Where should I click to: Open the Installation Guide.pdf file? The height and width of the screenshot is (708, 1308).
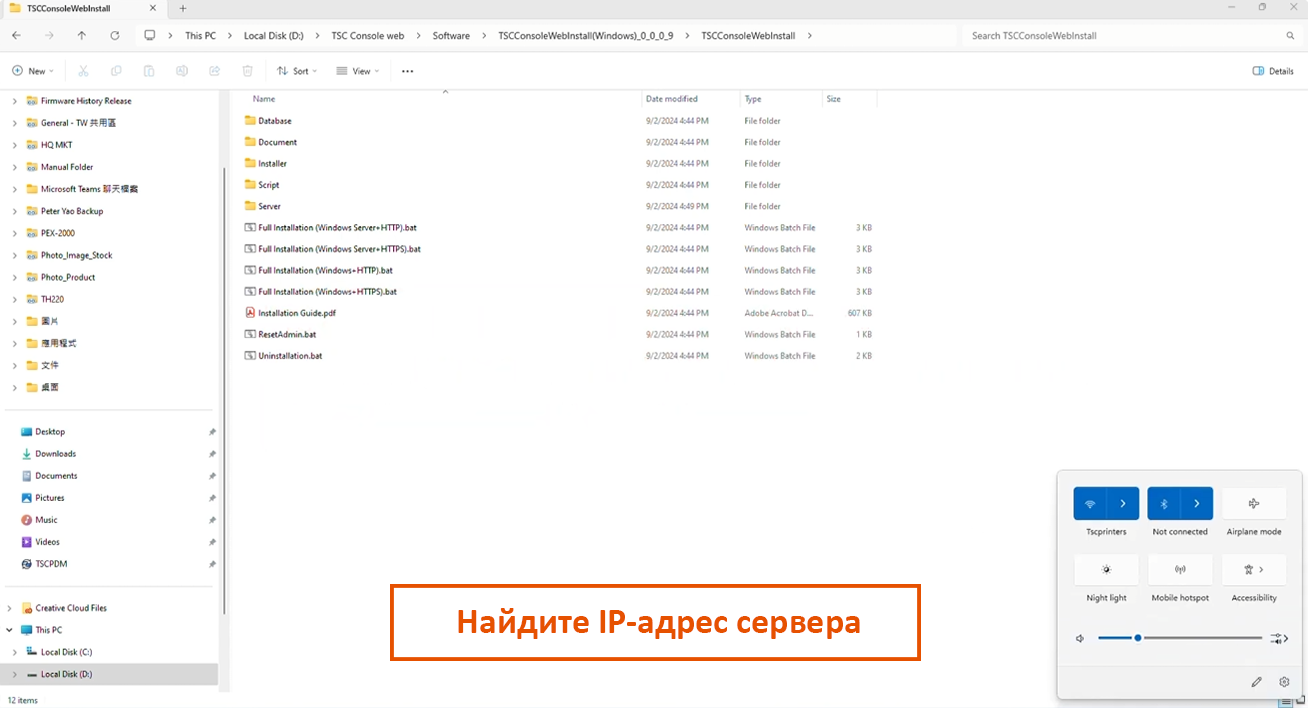[x=296, y=313]
